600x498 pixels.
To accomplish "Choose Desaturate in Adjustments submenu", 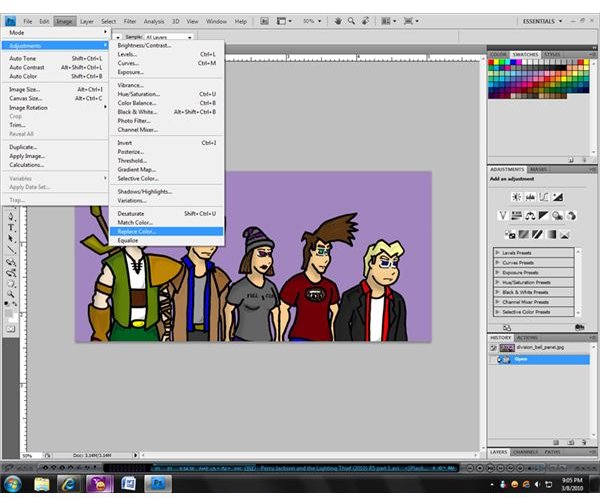I will coord(166,213).
